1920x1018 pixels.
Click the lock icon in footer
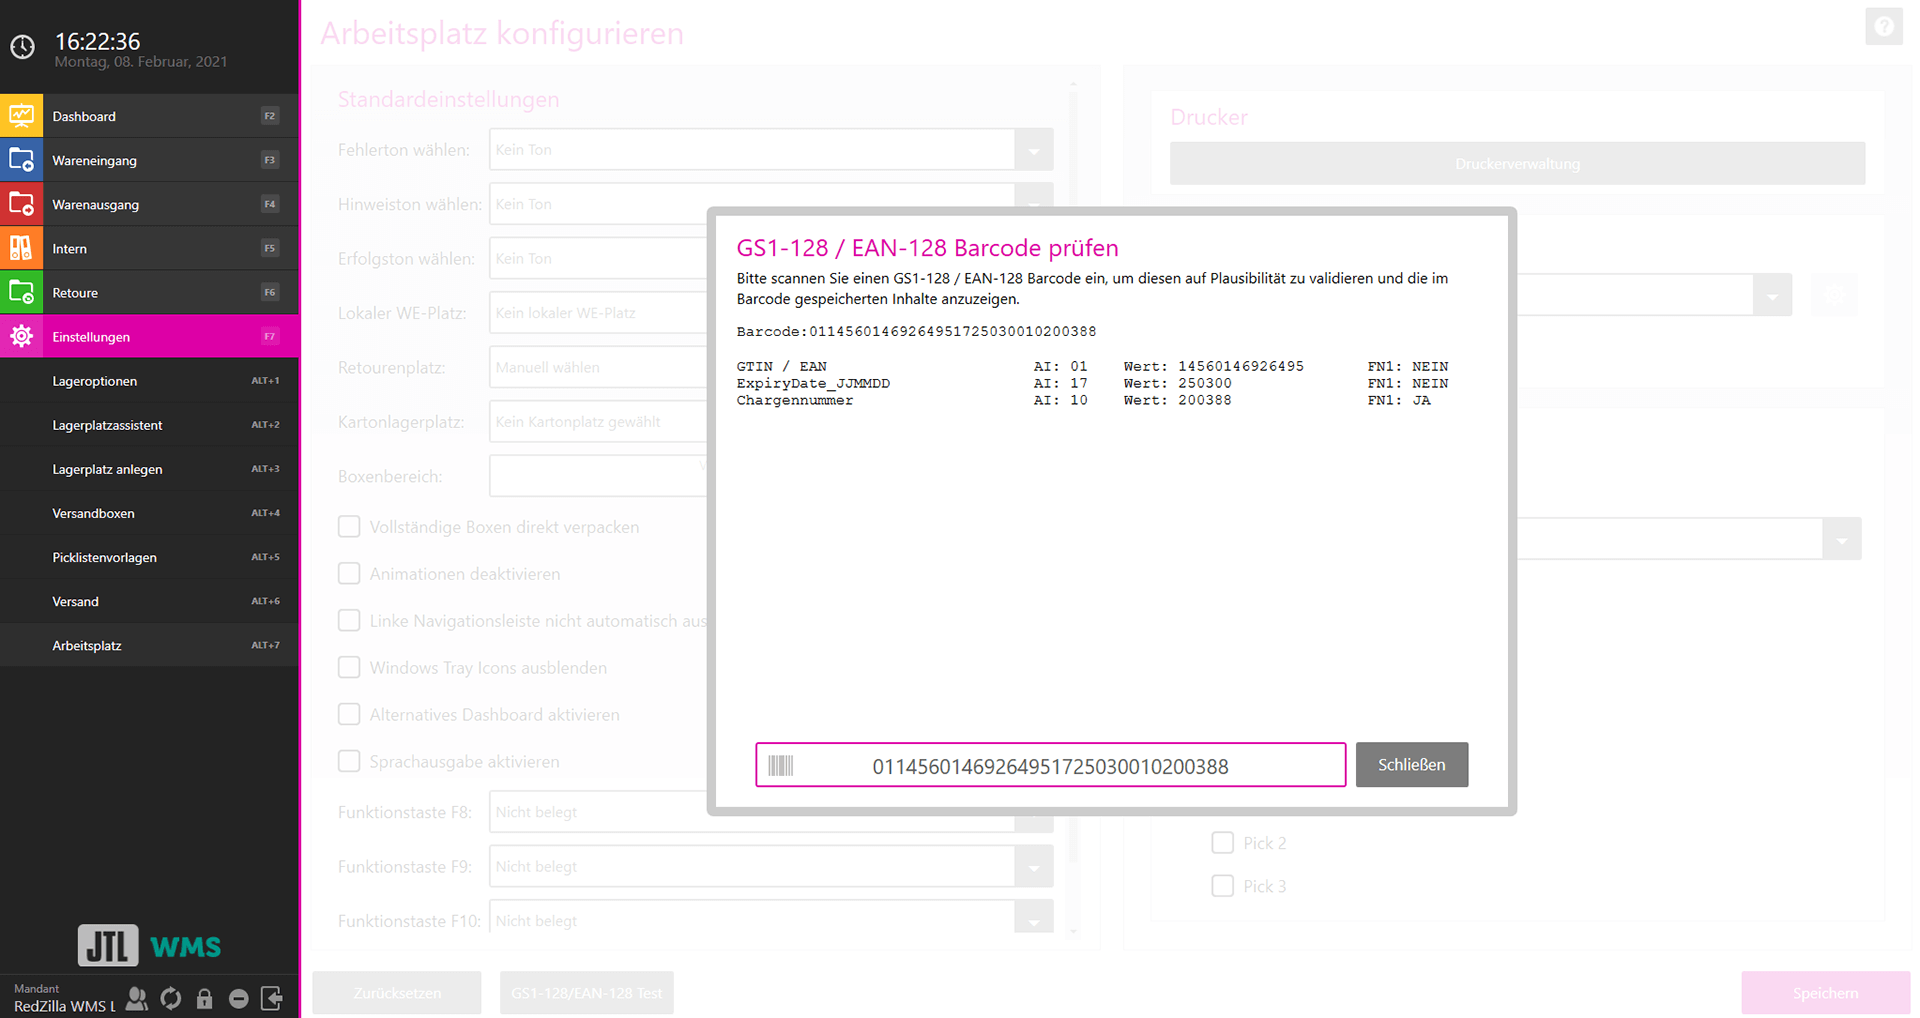205,998
